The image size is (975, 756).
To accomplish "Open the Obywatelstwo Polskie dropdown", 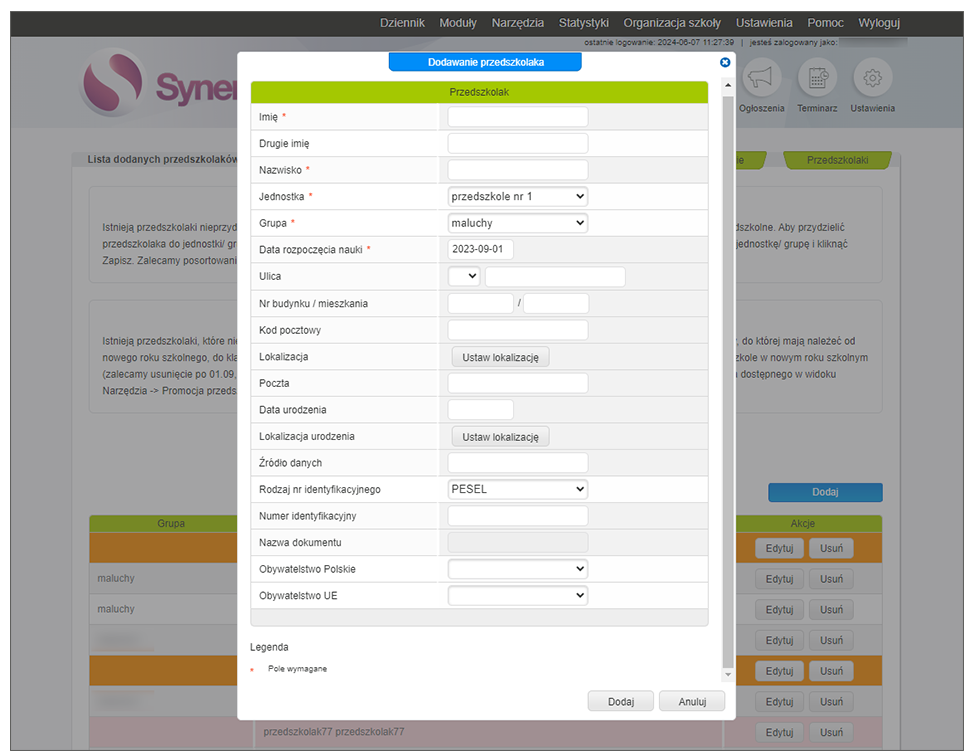I will coord(517,569).
